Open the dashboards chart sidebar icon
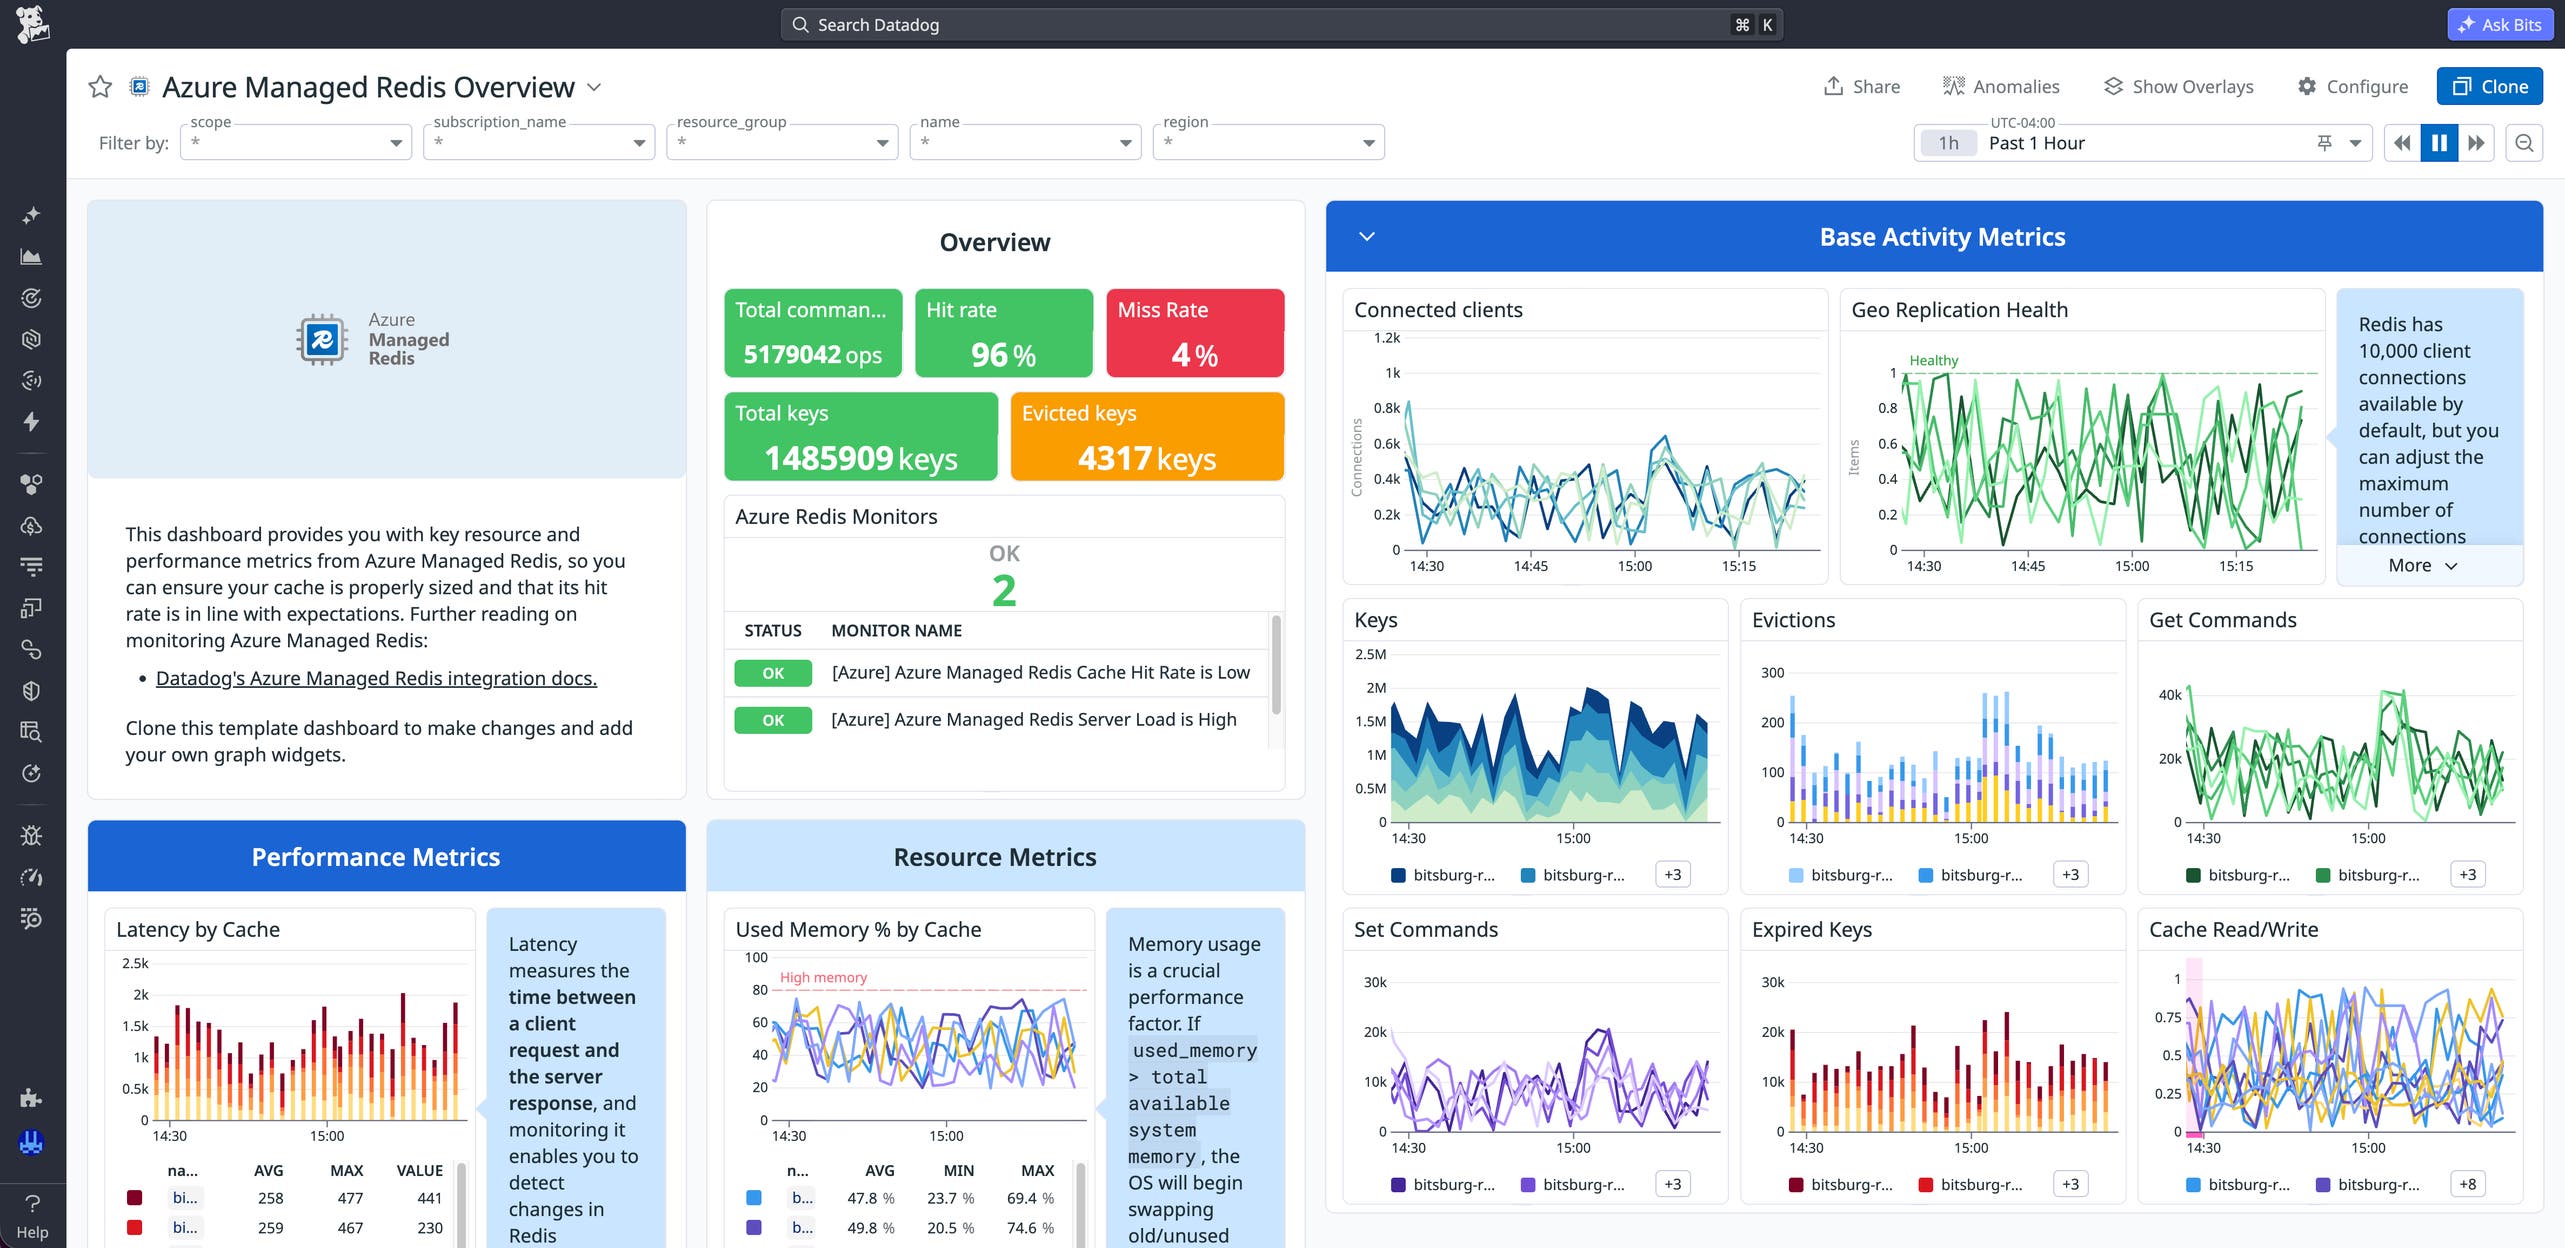Image resolution: width=2565 pixels, height=1248 pixels. tap(31, 257)
